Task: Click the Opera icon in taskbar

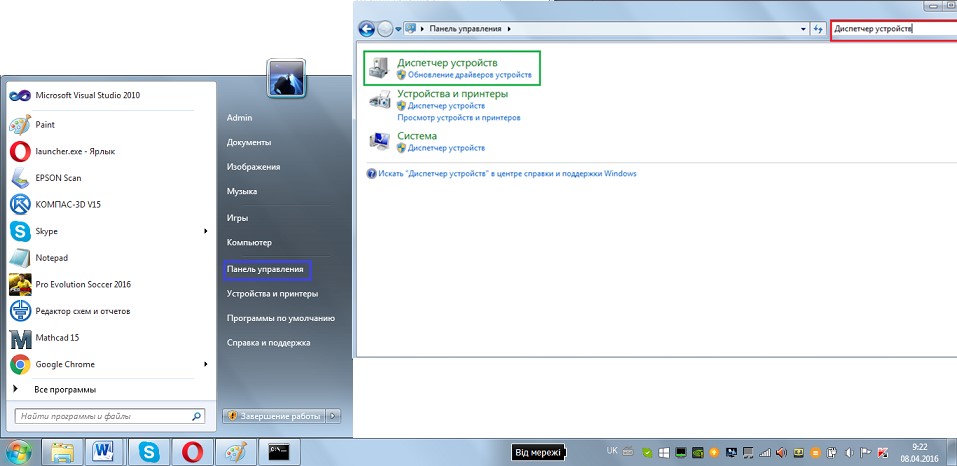Action: pos(190,451)
